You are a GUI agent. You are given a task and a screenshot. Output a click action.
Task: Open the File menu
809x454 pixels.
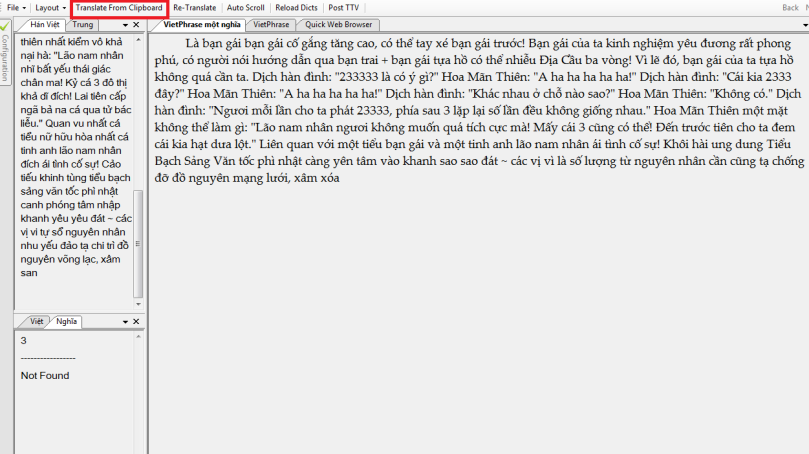pyautogui.click(x=15, y=7)
